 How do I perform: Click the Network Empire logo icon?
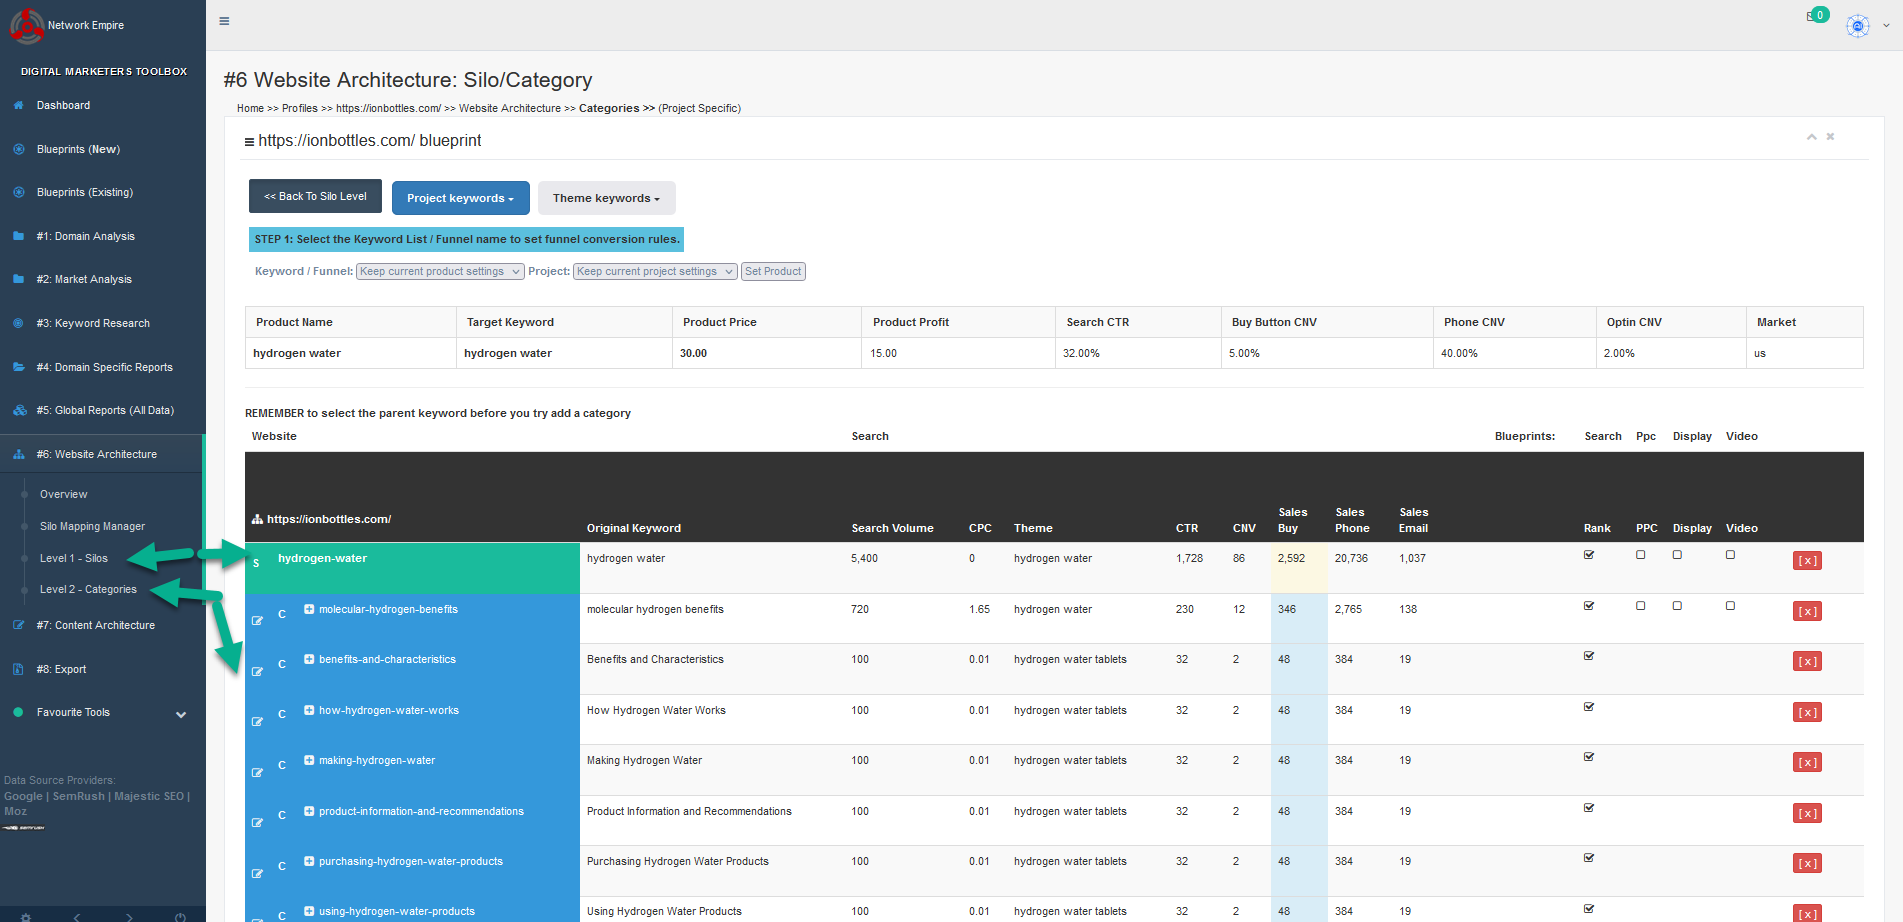(26, 26)
